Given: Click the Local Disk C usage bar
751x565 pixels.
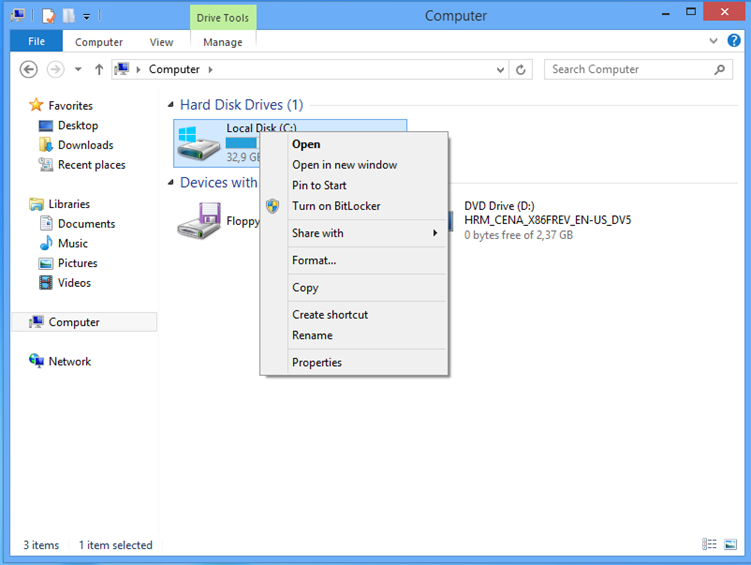Looking at the screenshot, I should tap(242, 143).
